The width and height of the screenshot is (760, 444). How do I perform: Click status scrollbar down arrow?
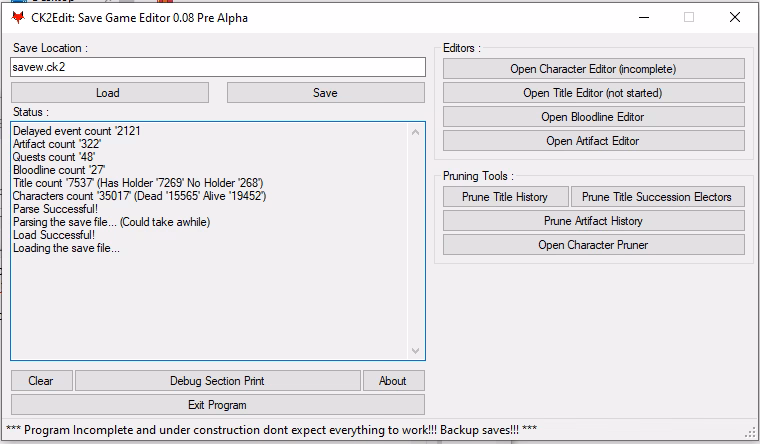tap(415, 350)
